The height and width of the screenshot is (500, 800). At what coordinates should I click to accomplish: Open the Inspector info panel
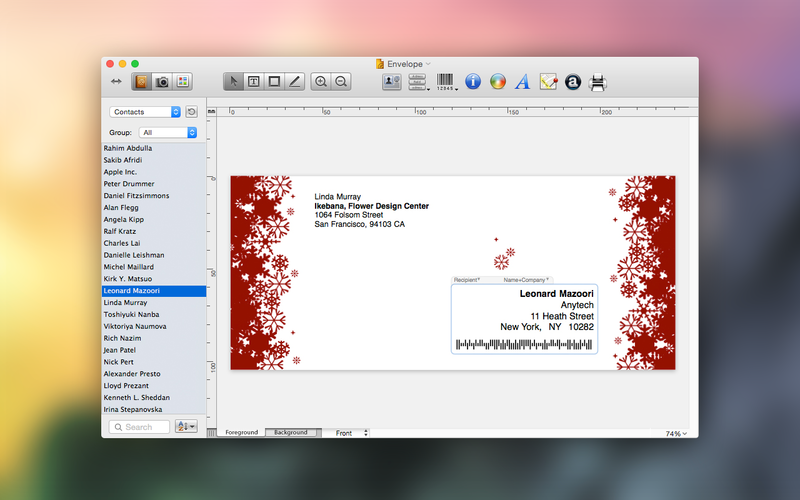pos(473,82)
